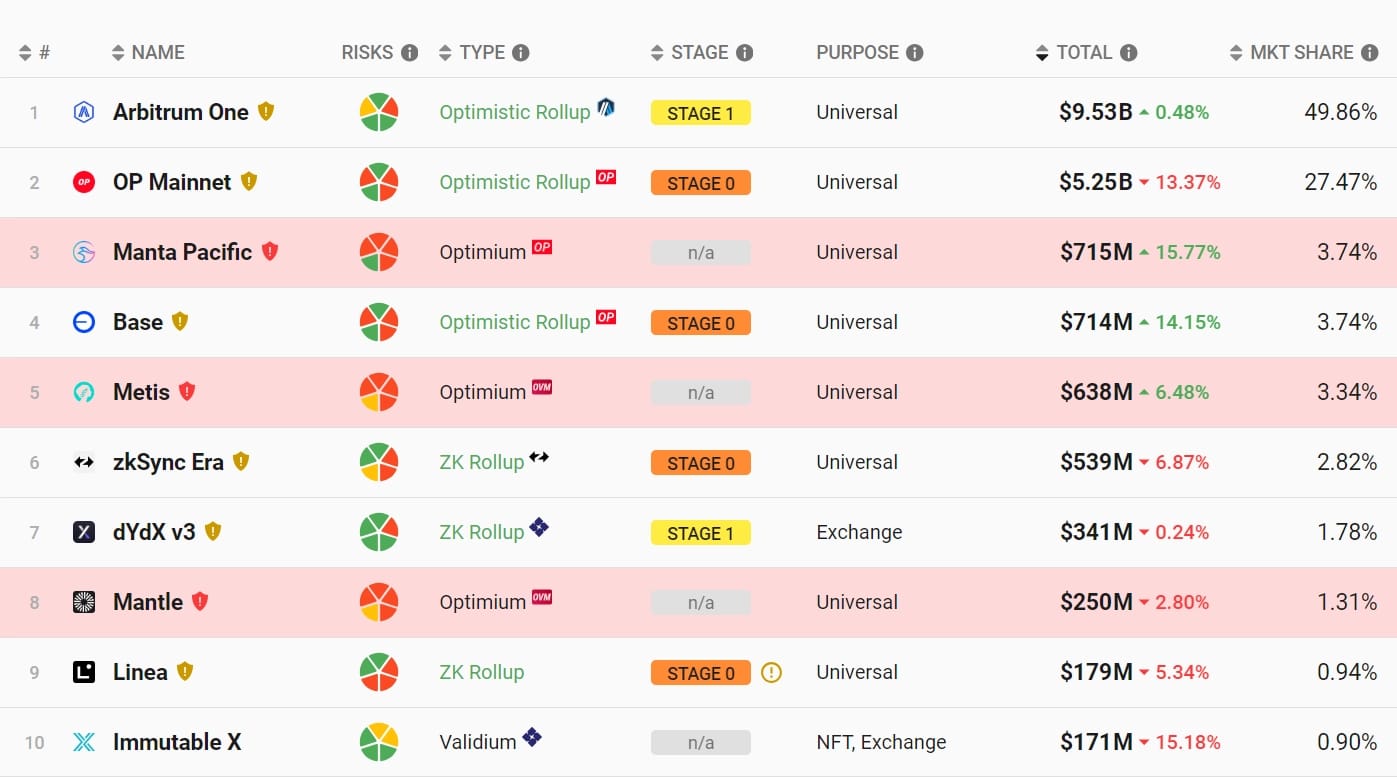Click the info icon next to PURPOSE
Image resolution: width=1397 pixels, height=777 pixels.
(x=914, y=53)
